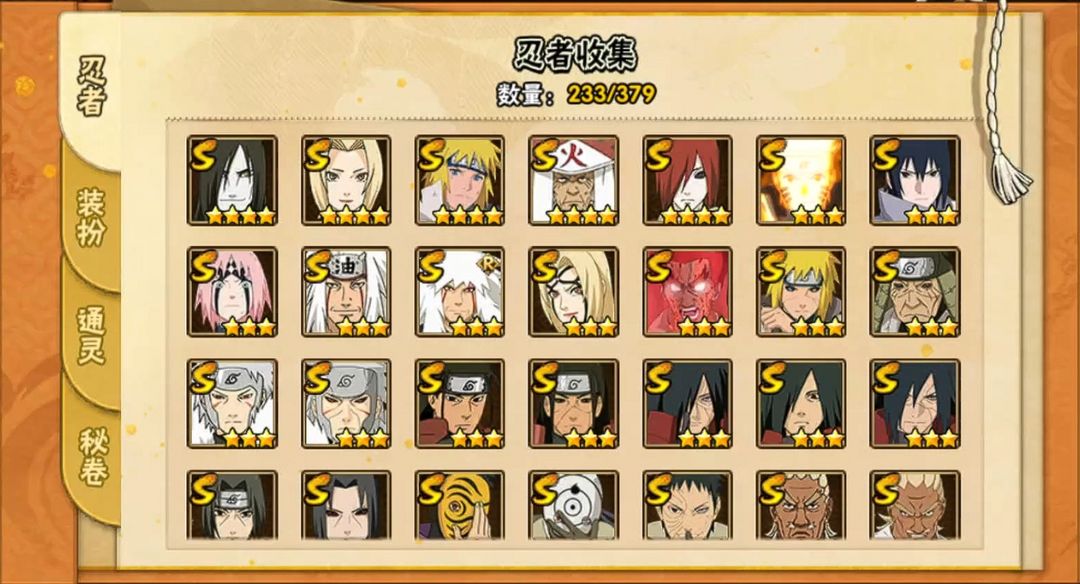This screenshot has width=1080, height=584.
Task: Select Jiraiya with 油 headband portrait
Action: coord(346,292)
